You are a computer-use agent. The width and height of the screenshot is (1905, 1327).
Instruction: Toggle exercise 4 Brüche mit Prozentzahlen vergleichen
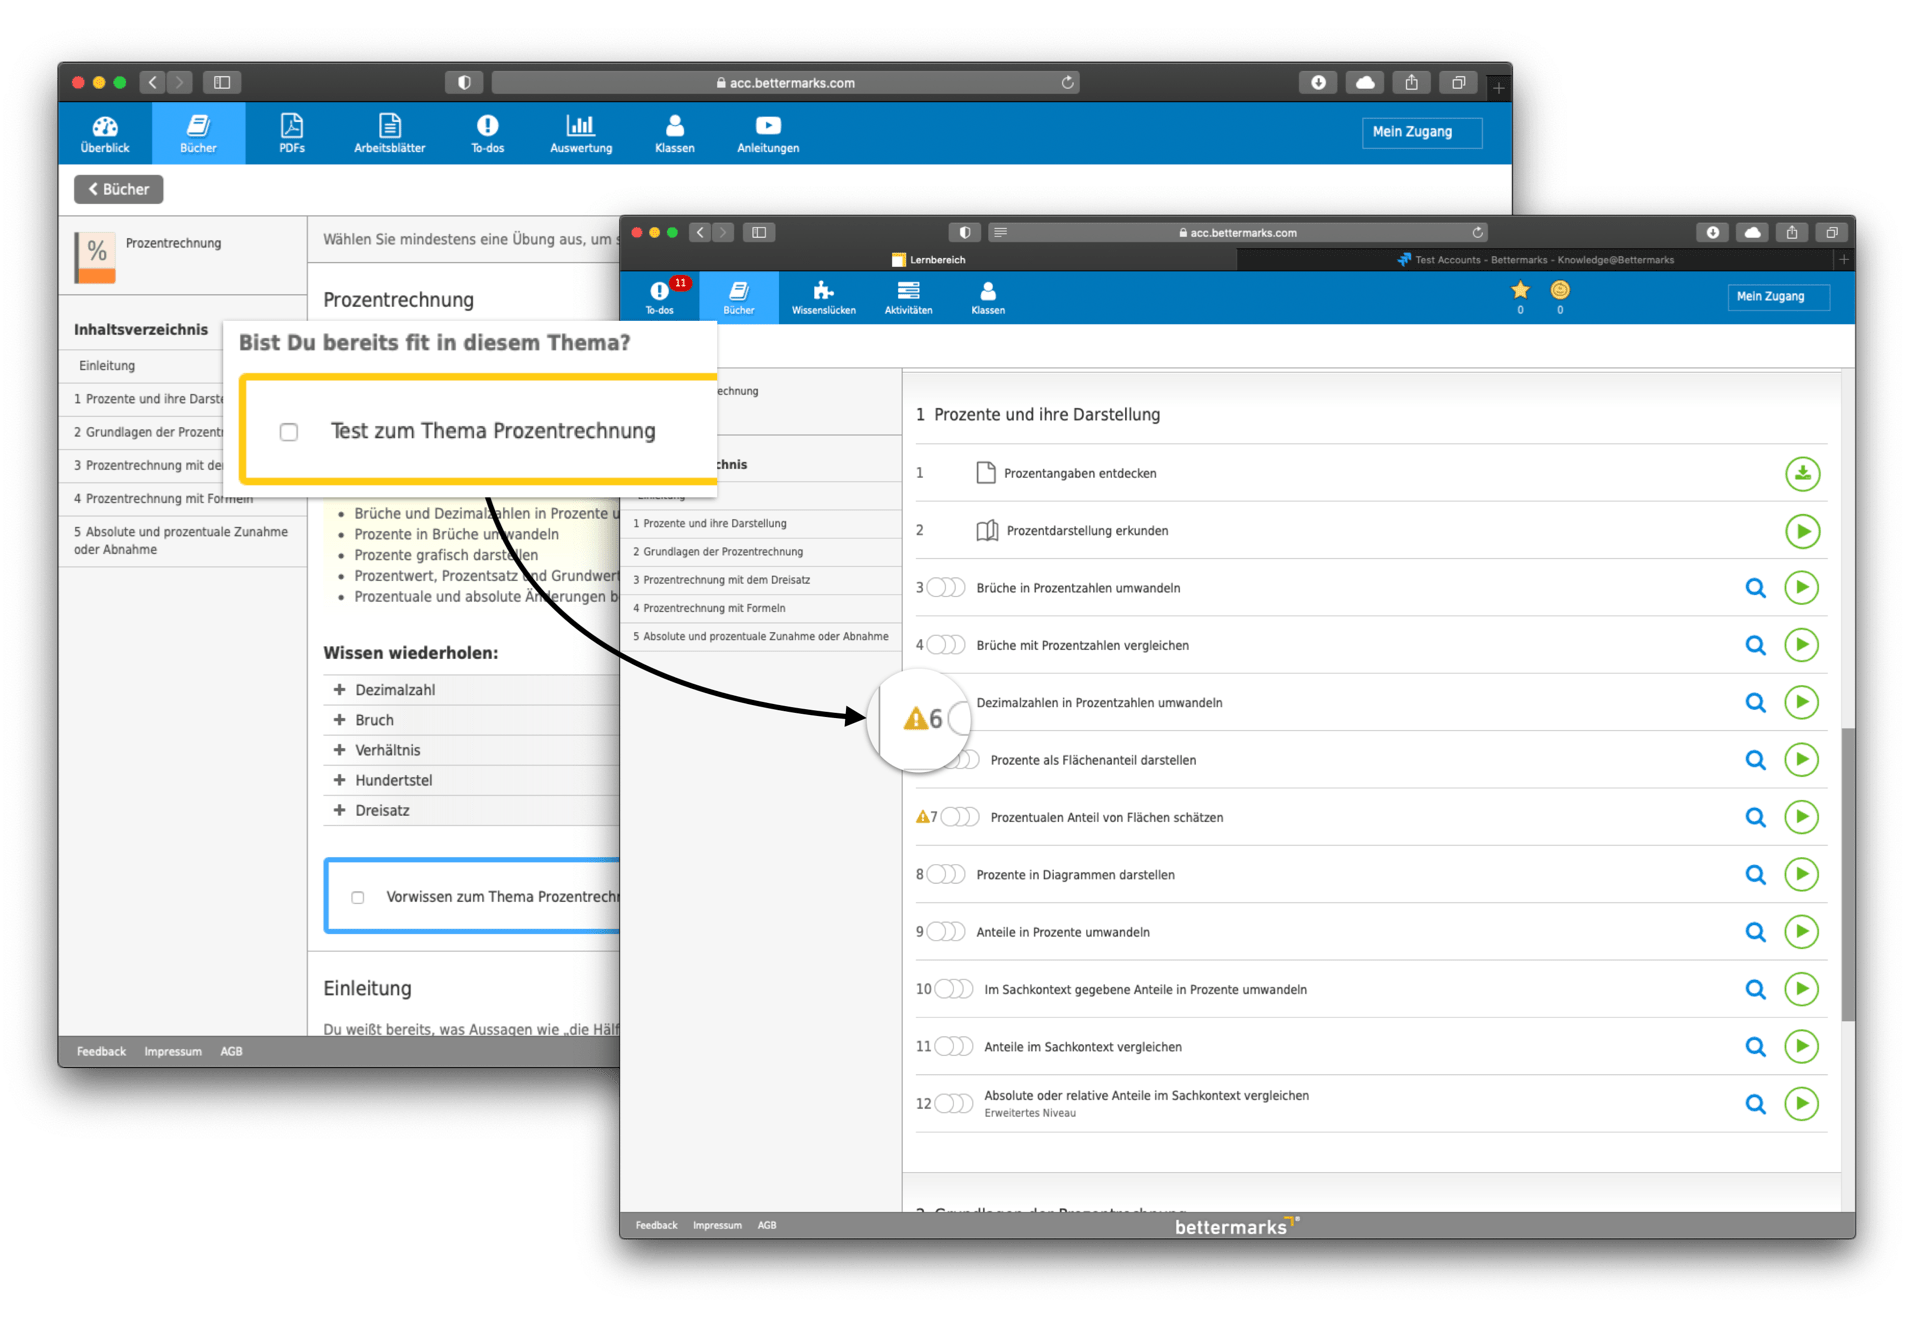(x=944, y=644)
